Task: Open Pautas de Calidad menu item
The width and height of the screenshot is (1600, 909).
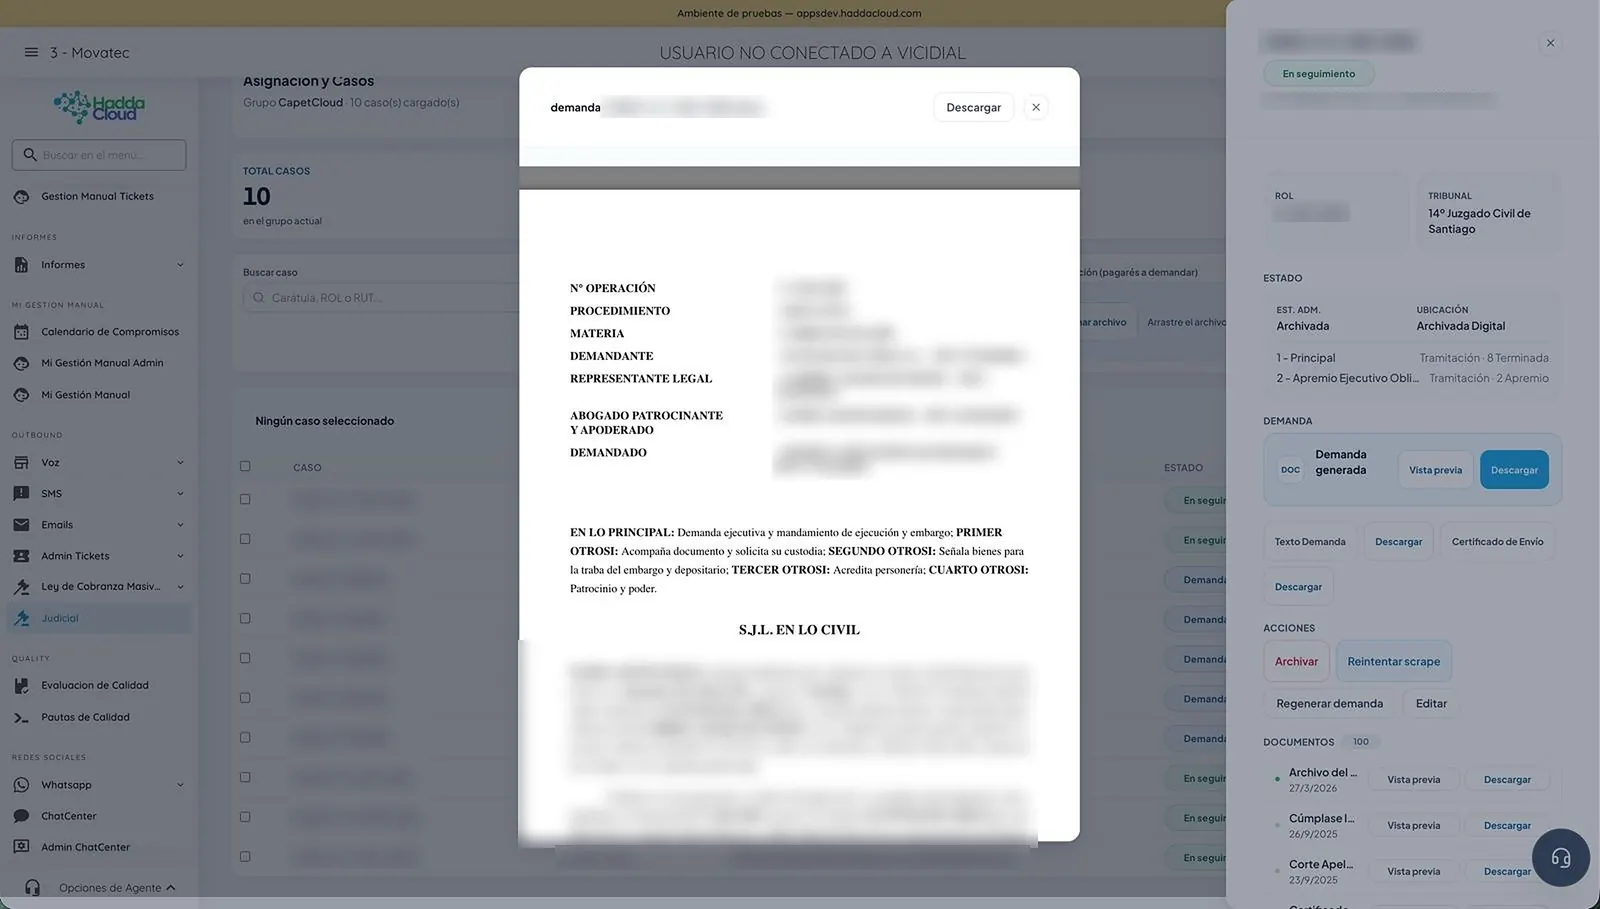Action: click(x=99, y=718)
